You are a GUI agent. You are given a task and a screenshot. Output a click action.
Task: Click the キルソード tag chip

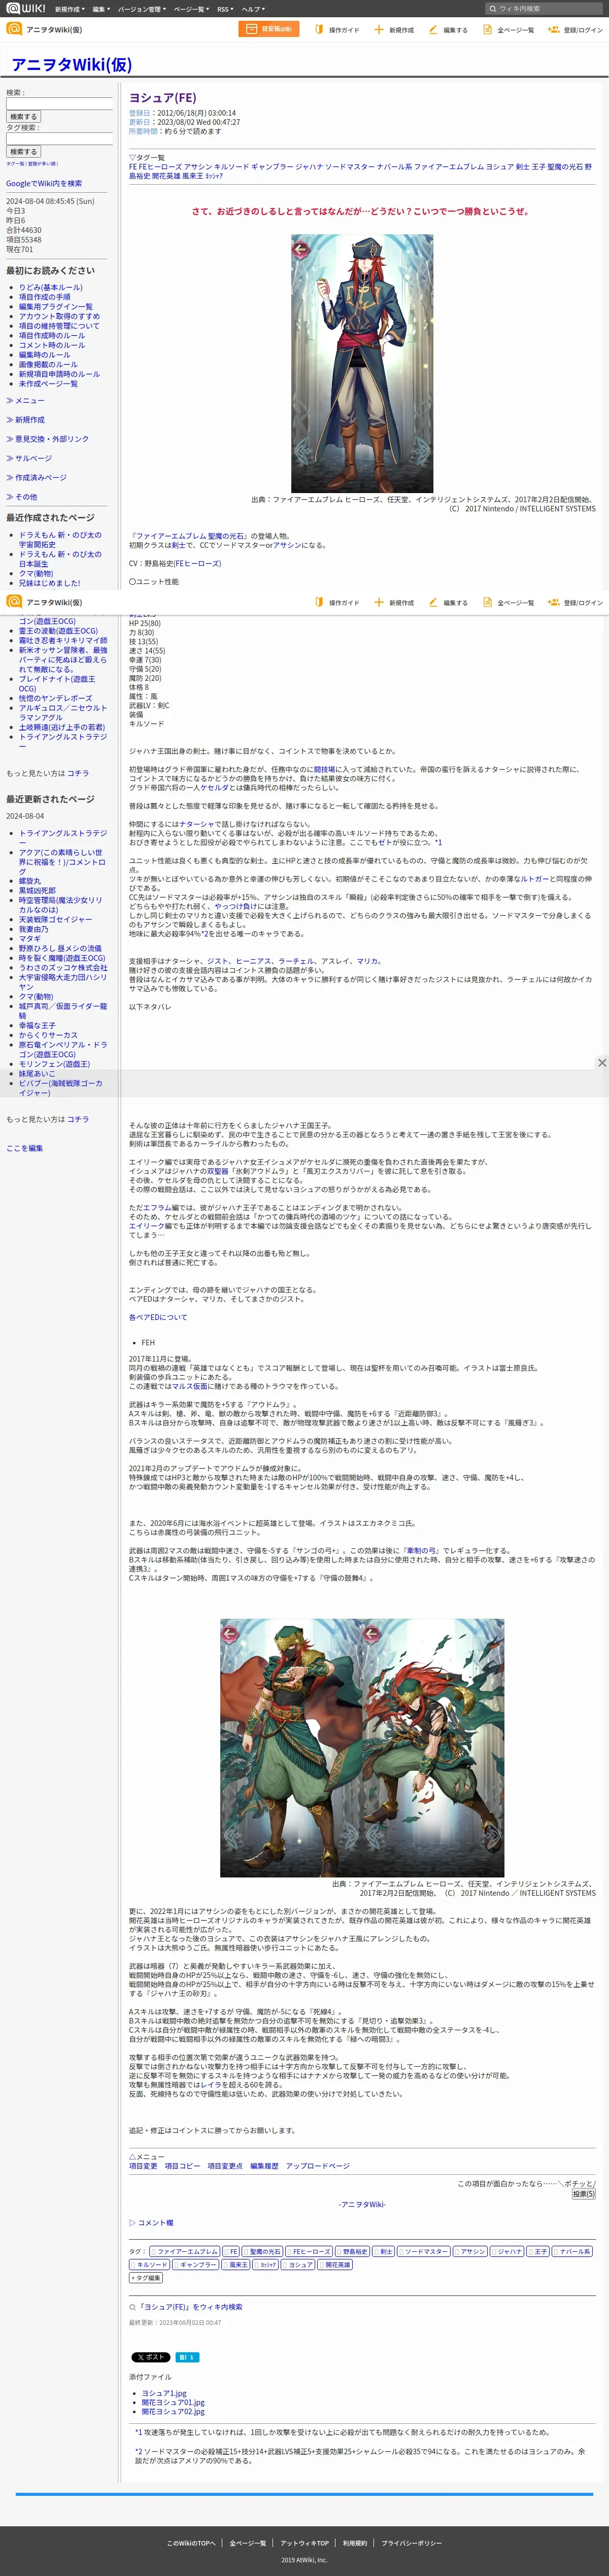tap(149, 2264)
